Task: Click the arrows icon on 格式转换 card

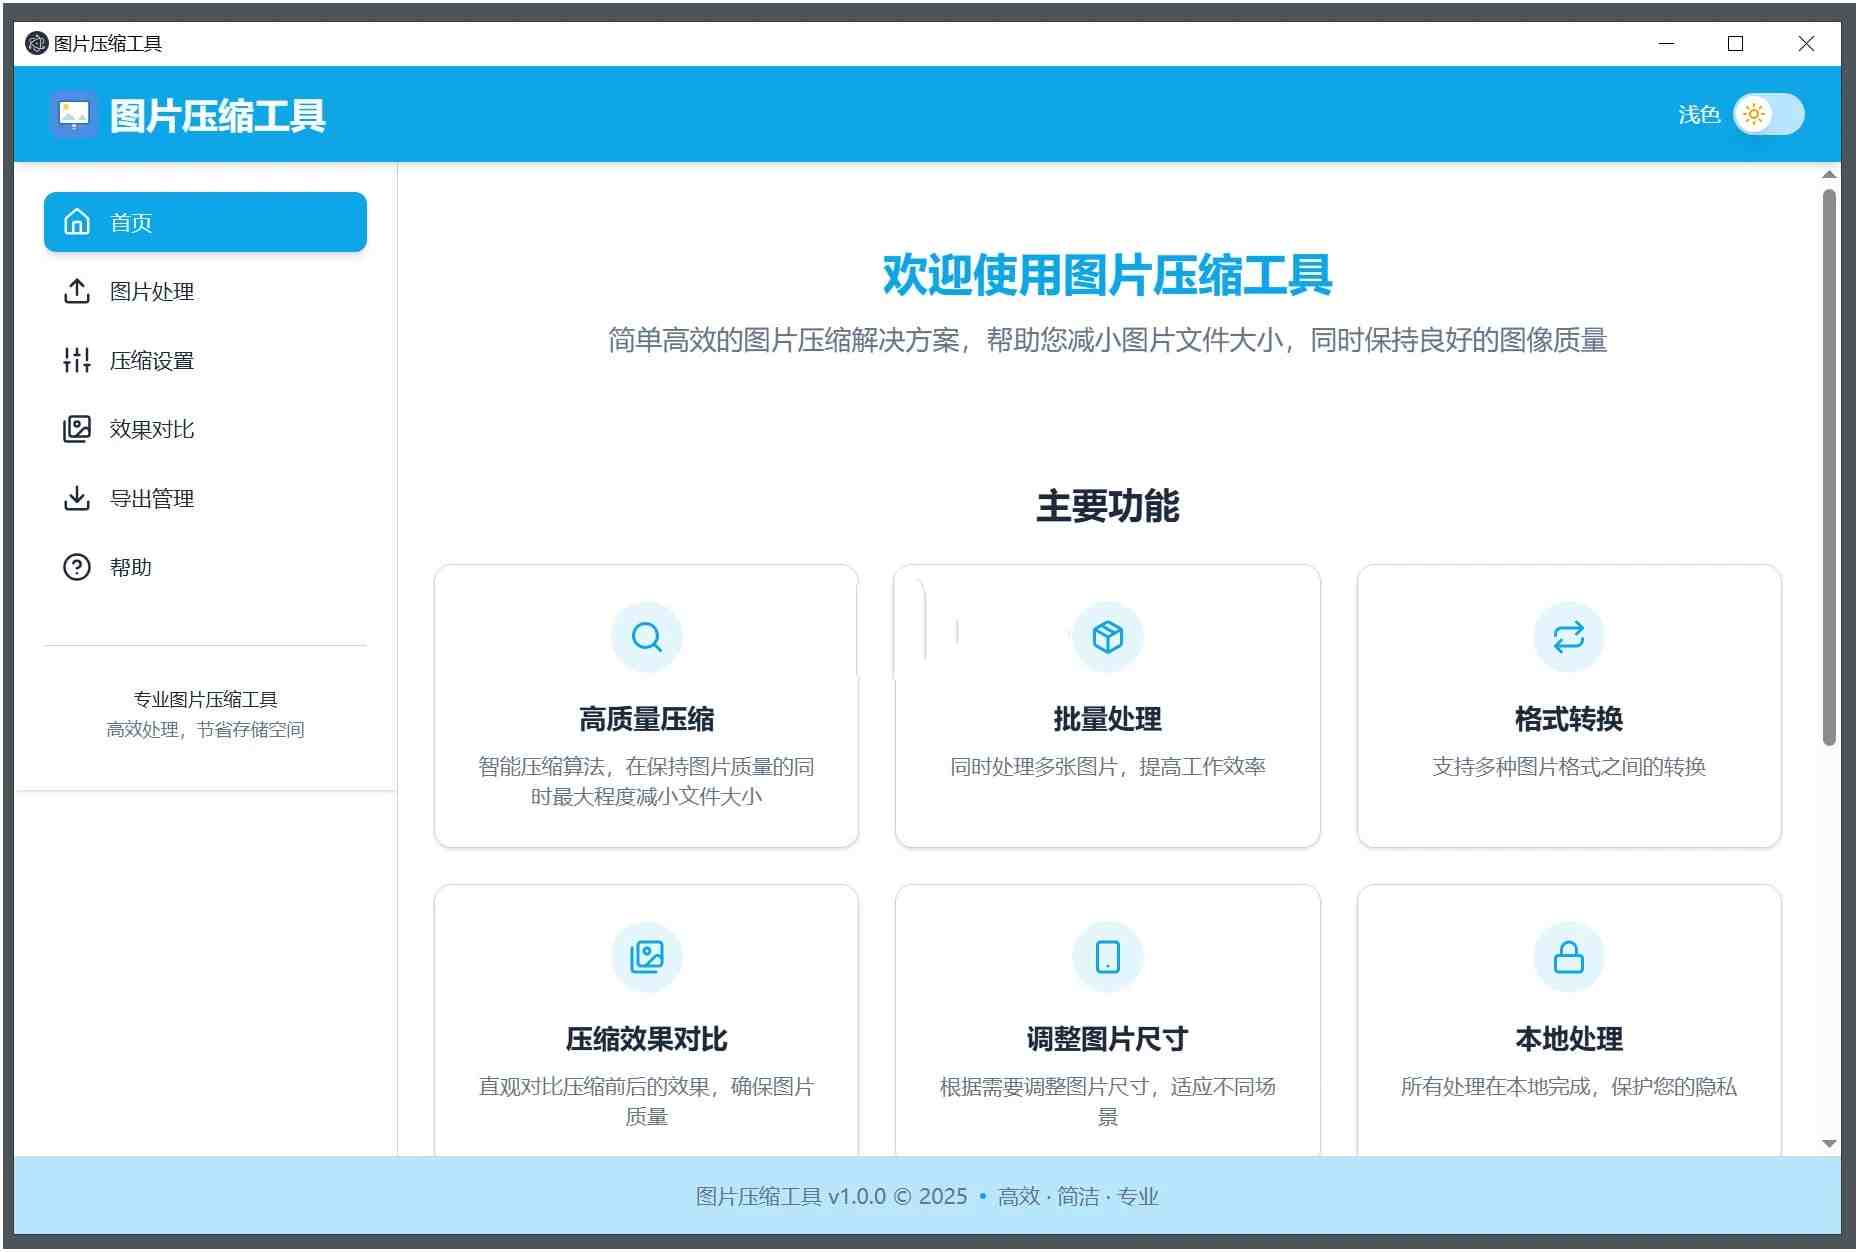Action: (1568, 636)
